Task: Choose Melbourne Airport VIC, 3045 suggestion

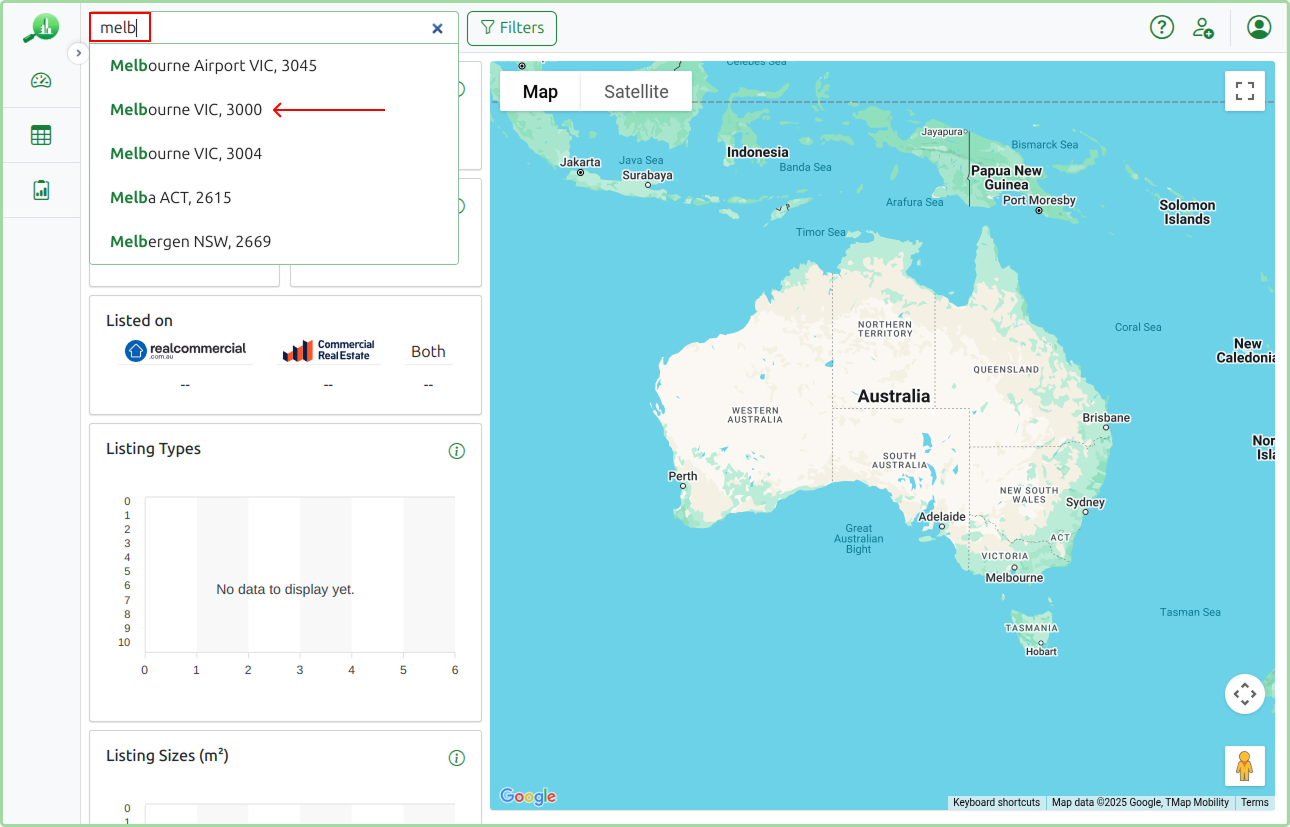Action: (x=214, y=65)
